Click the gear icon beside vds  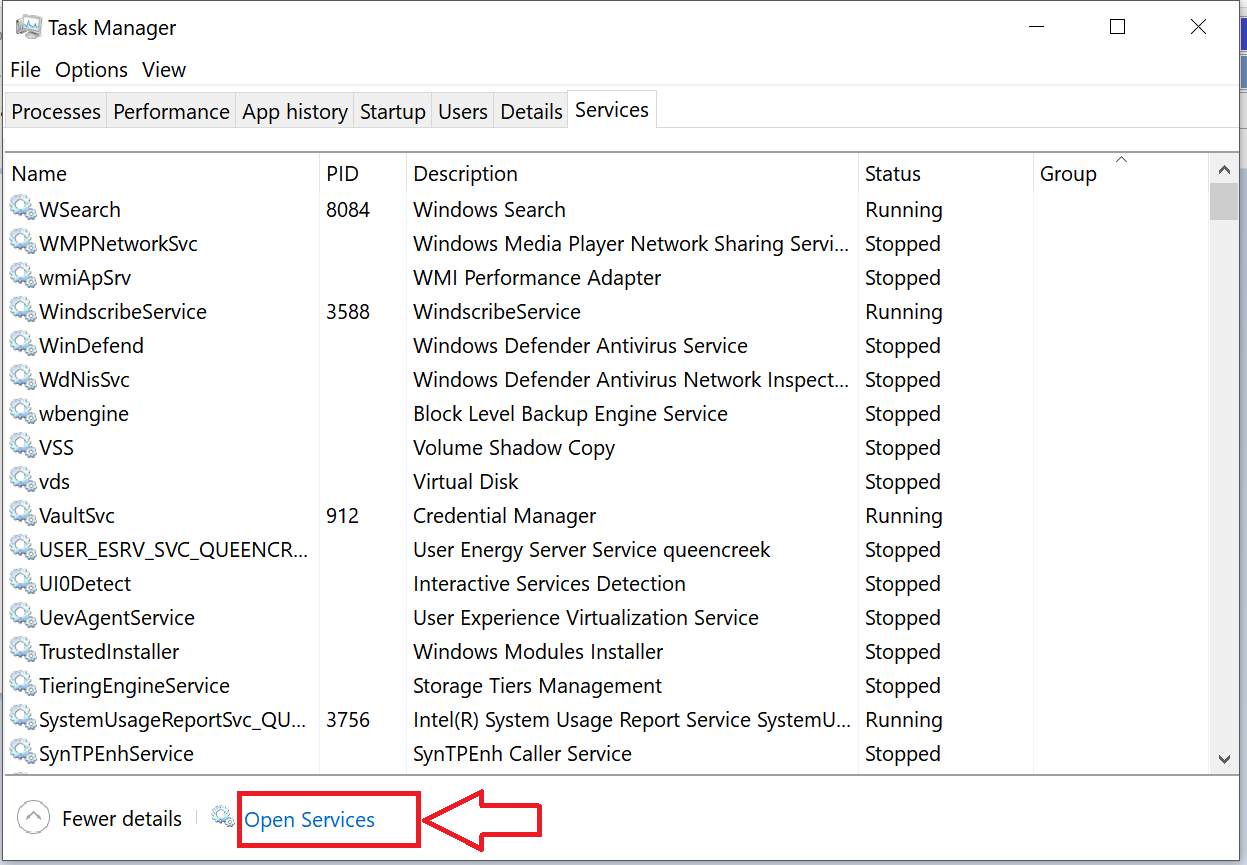point(23,480)
